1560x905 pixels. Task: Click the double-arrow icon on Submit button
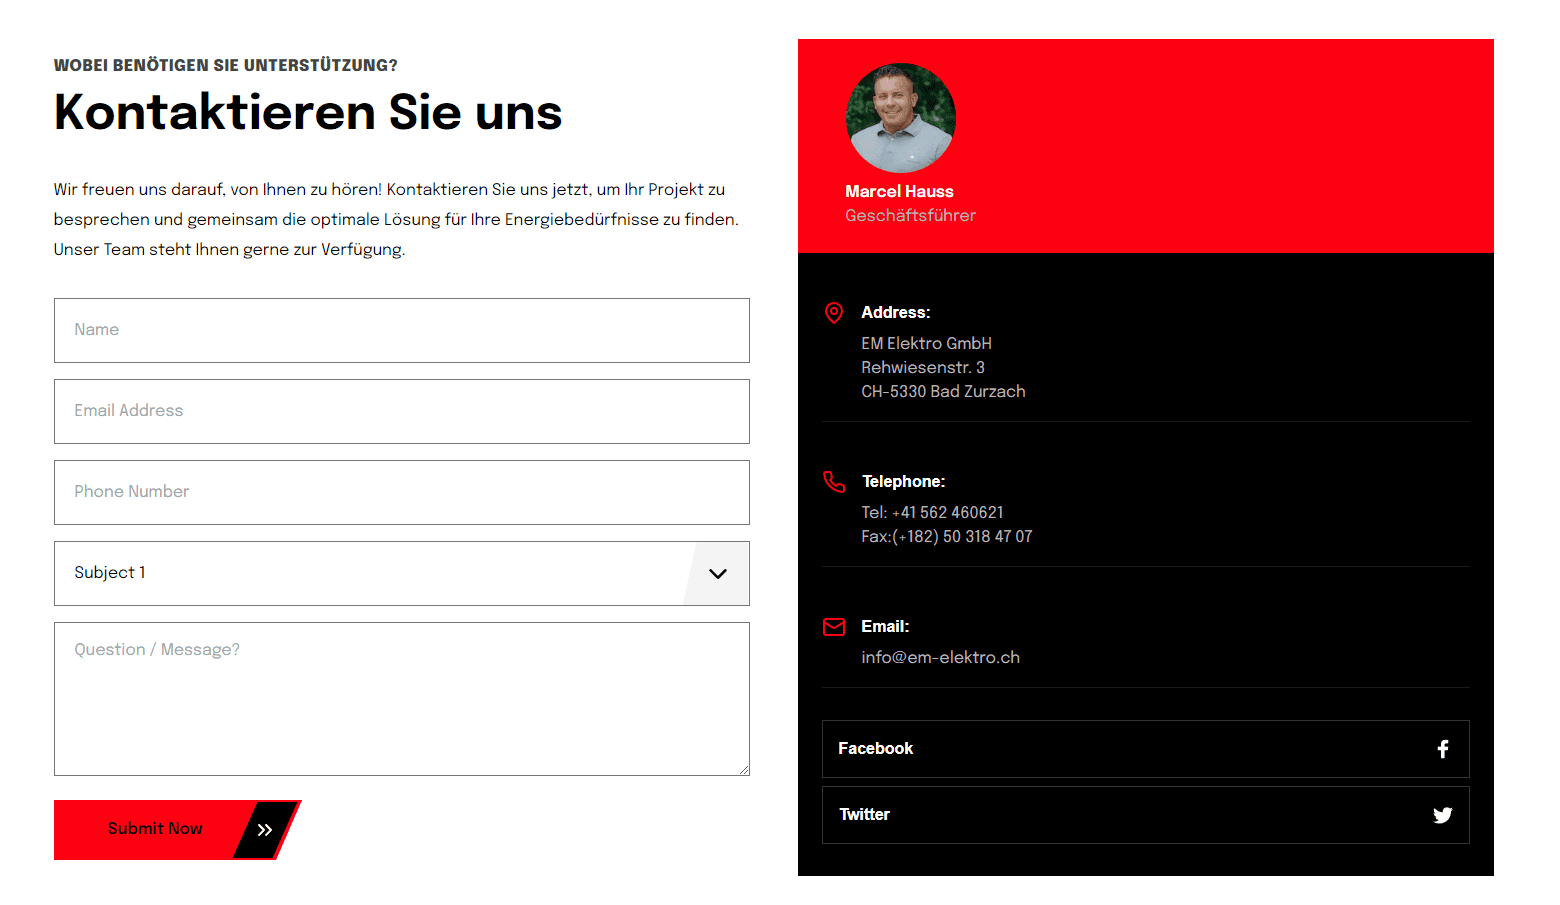point(265,830)
